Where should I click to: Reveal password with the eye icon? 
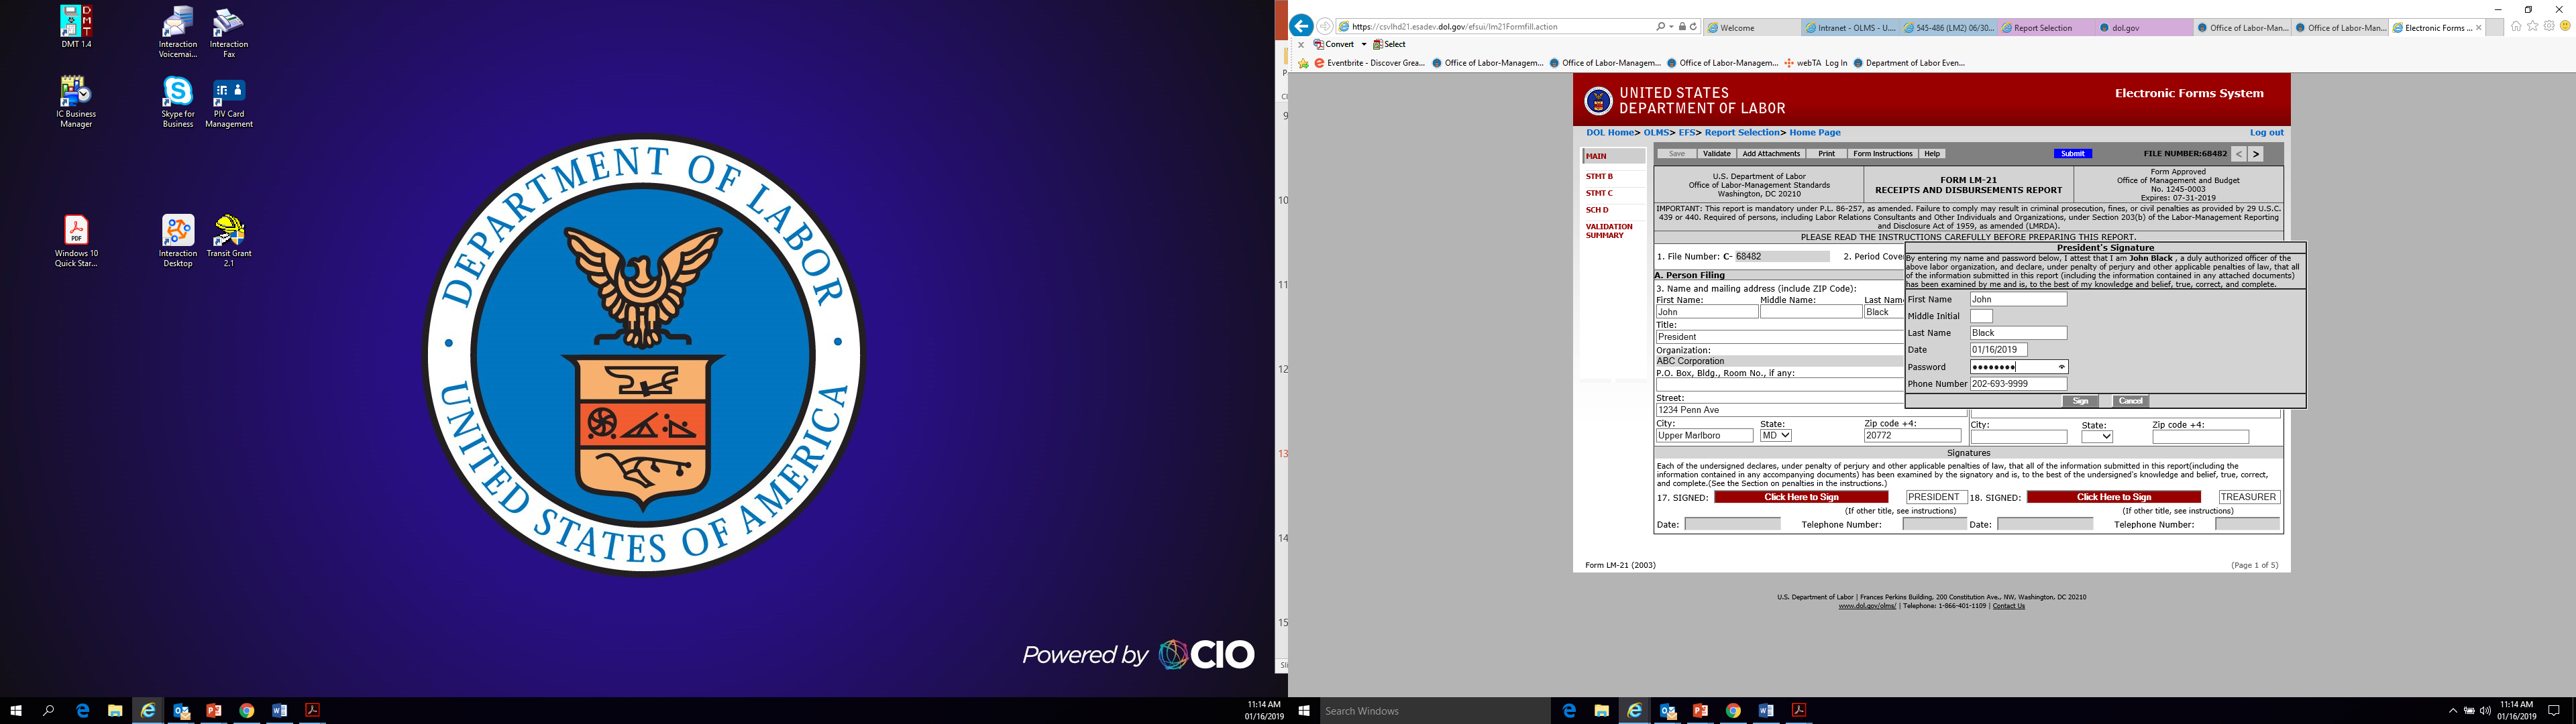(x=2061, y=367)
